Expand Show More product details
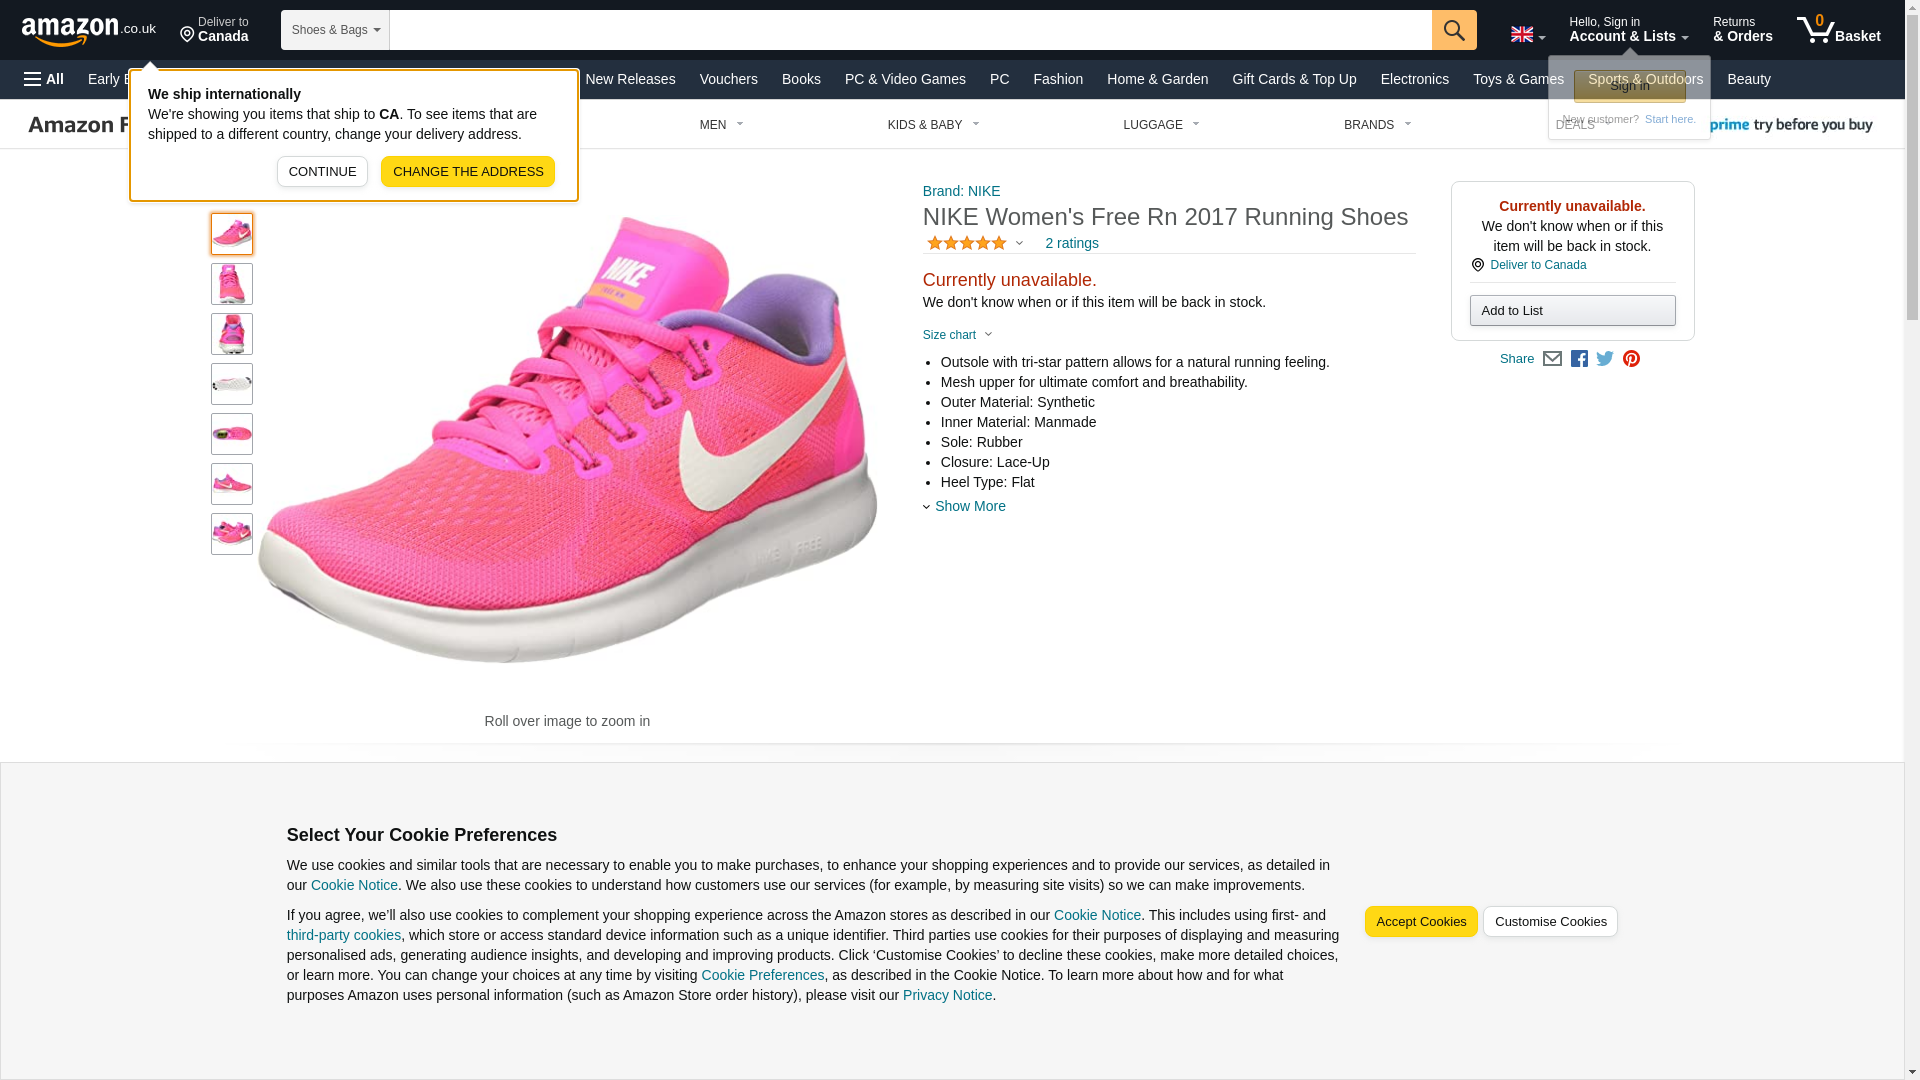 point(968,506)
